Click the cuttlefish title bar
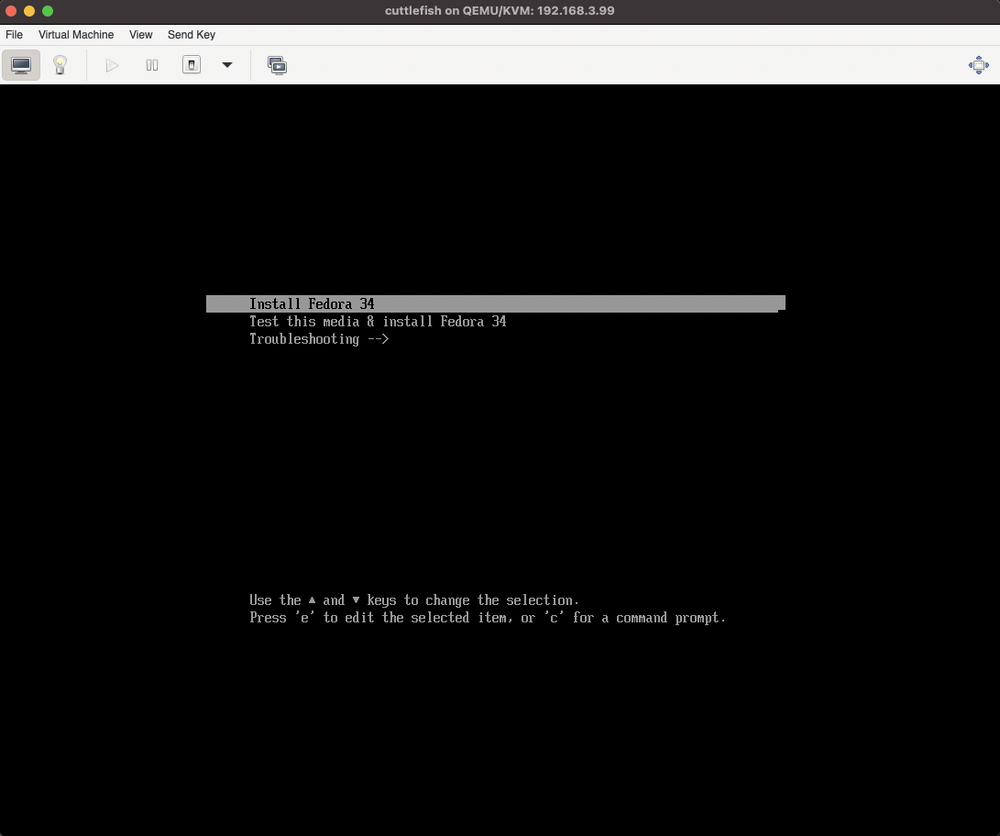Viewport: 1000px width, 836px height. pos(500,11)
